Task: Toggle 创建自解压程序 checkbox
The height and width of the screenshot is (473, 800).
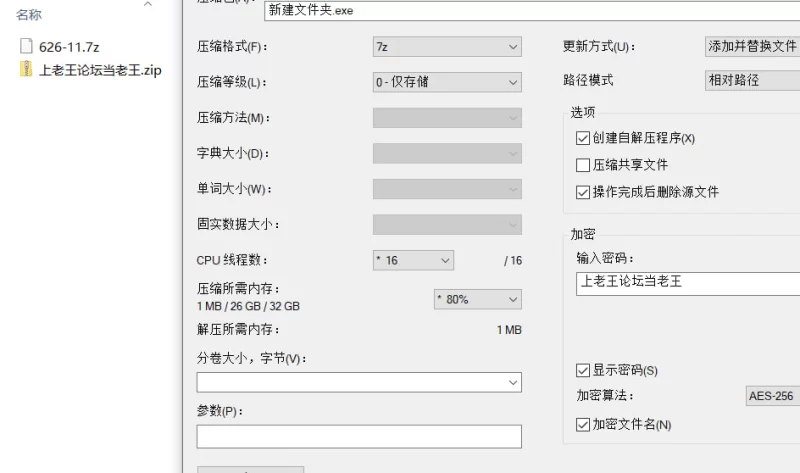Action: pyautogui.click(x=583, y=138)
